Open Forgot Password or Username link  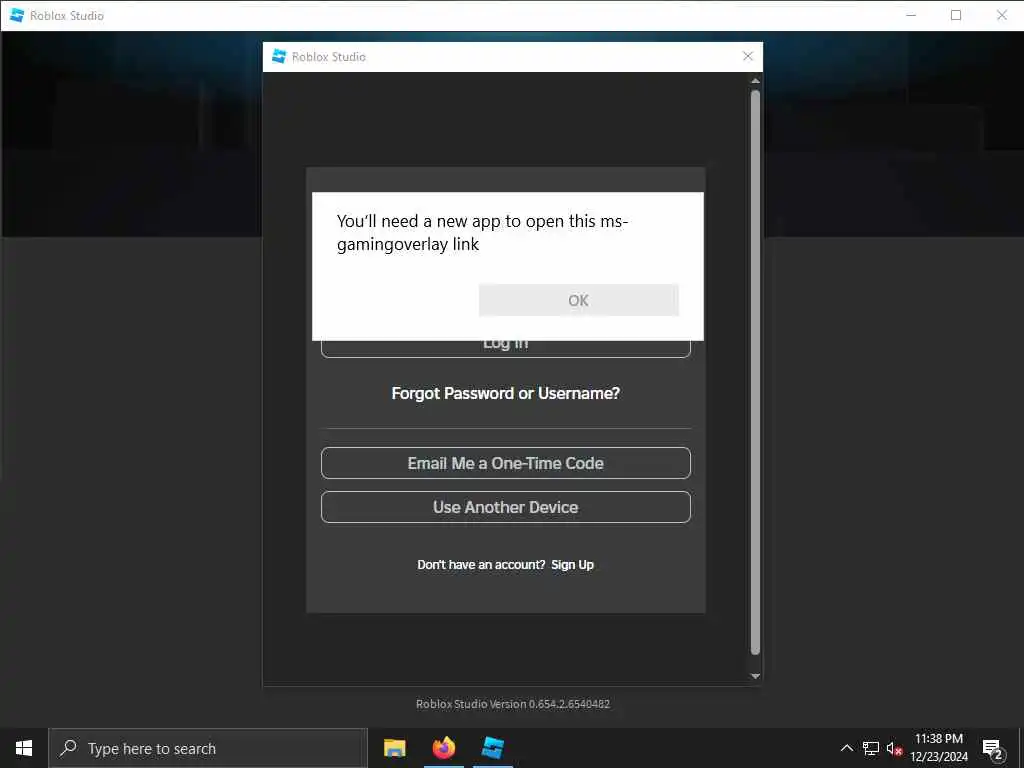[x=505, y=393]
